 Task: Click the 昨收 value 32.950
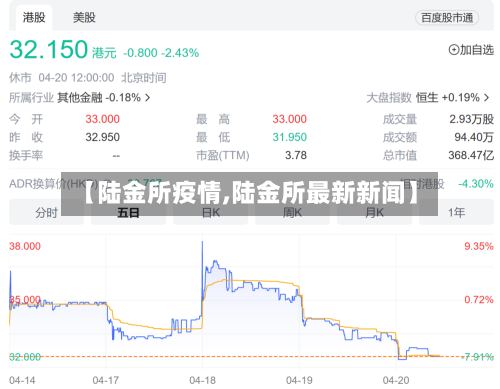tap(102, 137)
